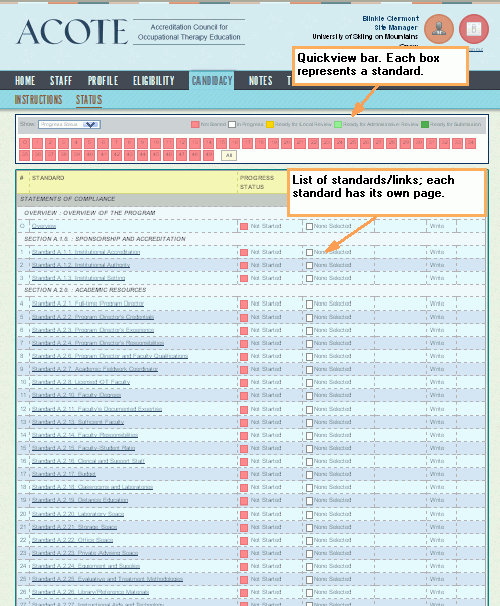
Task: Tick None Selected checkbox for Standard A.2.1
Action: pos(310,305)
